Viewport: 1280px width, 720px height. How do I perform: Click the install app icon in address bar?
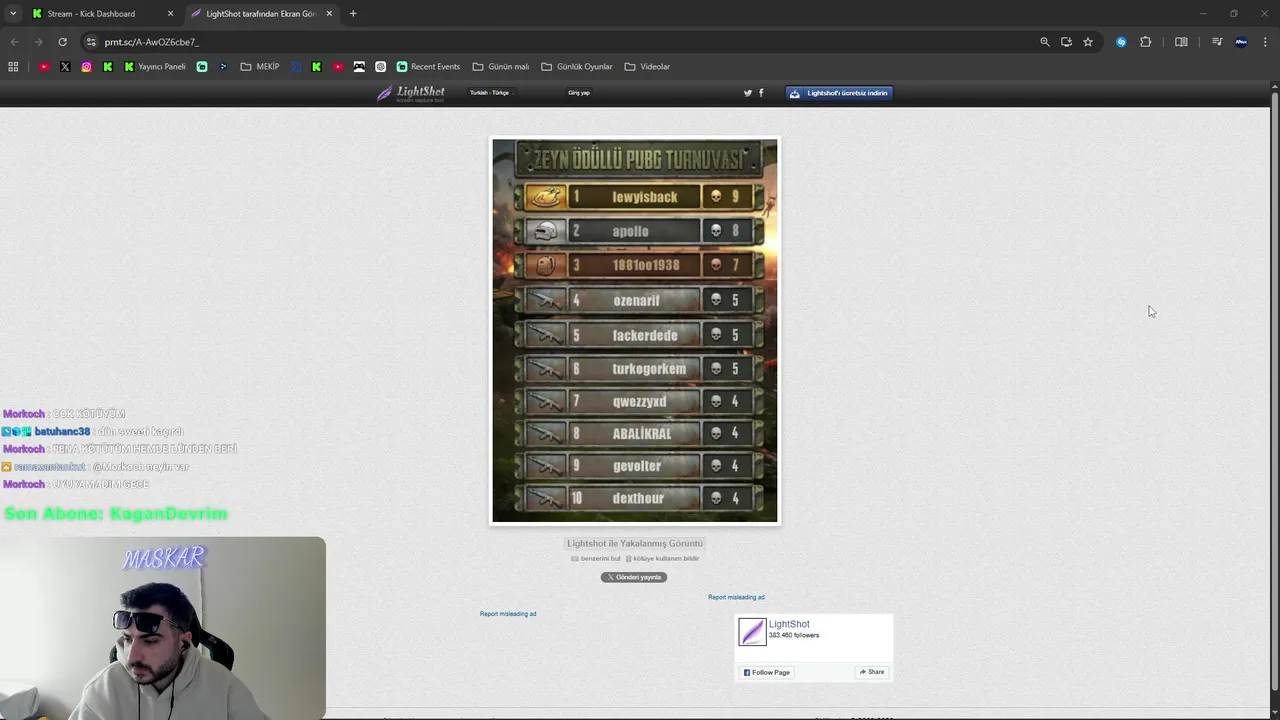coord(1066,42)
